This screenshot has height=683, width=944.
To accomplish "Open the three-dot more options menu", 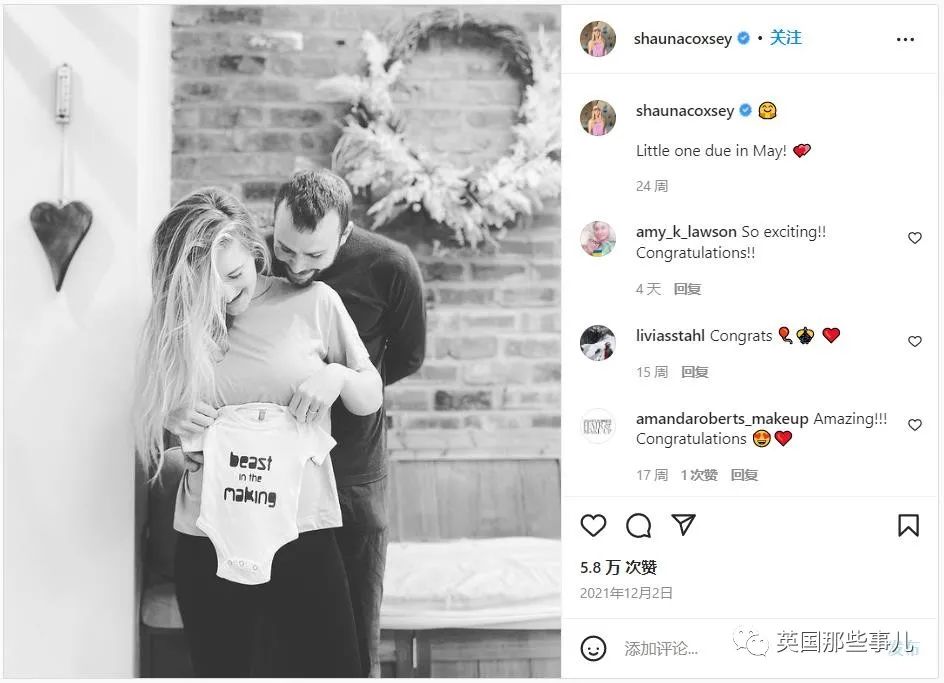I will coord(905,40).
